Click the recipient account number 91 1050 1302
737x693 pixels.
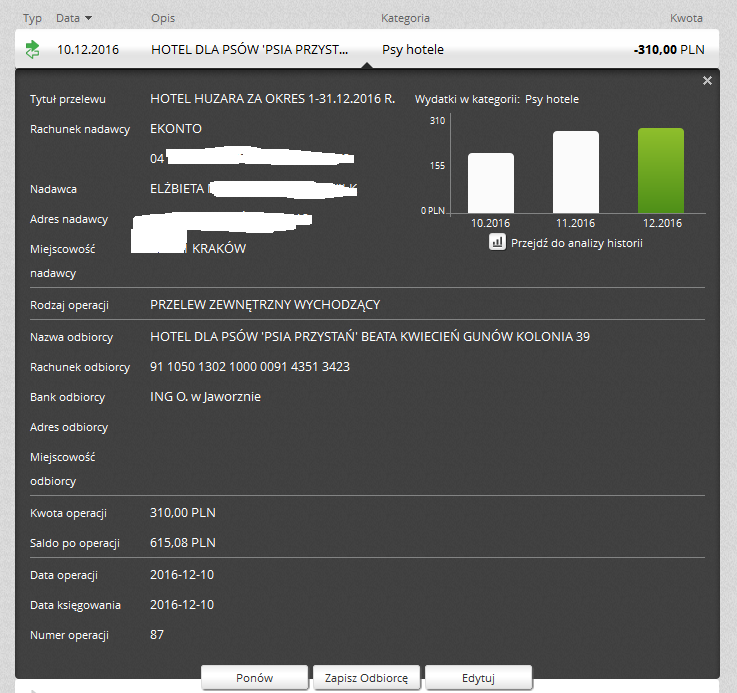[249, 367]
